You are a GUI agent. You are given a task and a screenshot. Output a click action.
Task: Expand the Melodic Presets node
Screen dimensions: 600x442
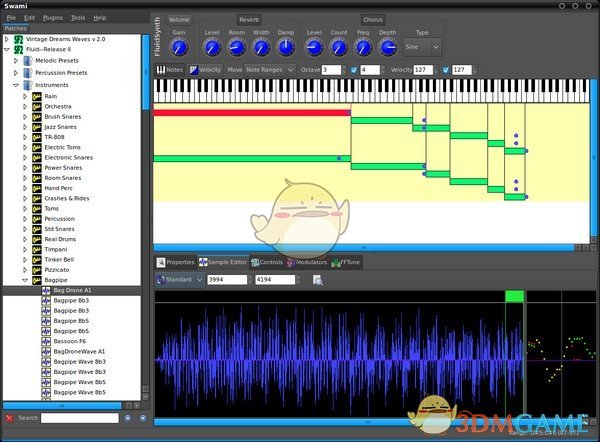click(x=16, y=60)
